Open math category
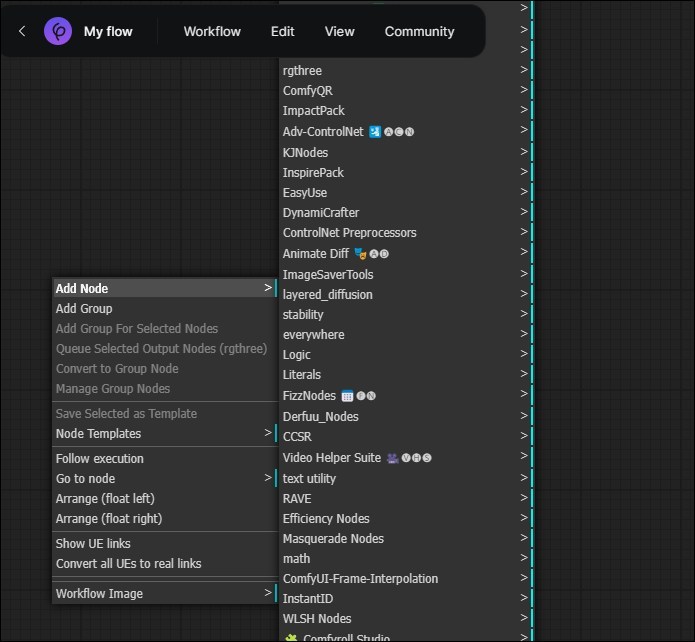695x642 pixels. pyautogui.click(x=406, y=558)
